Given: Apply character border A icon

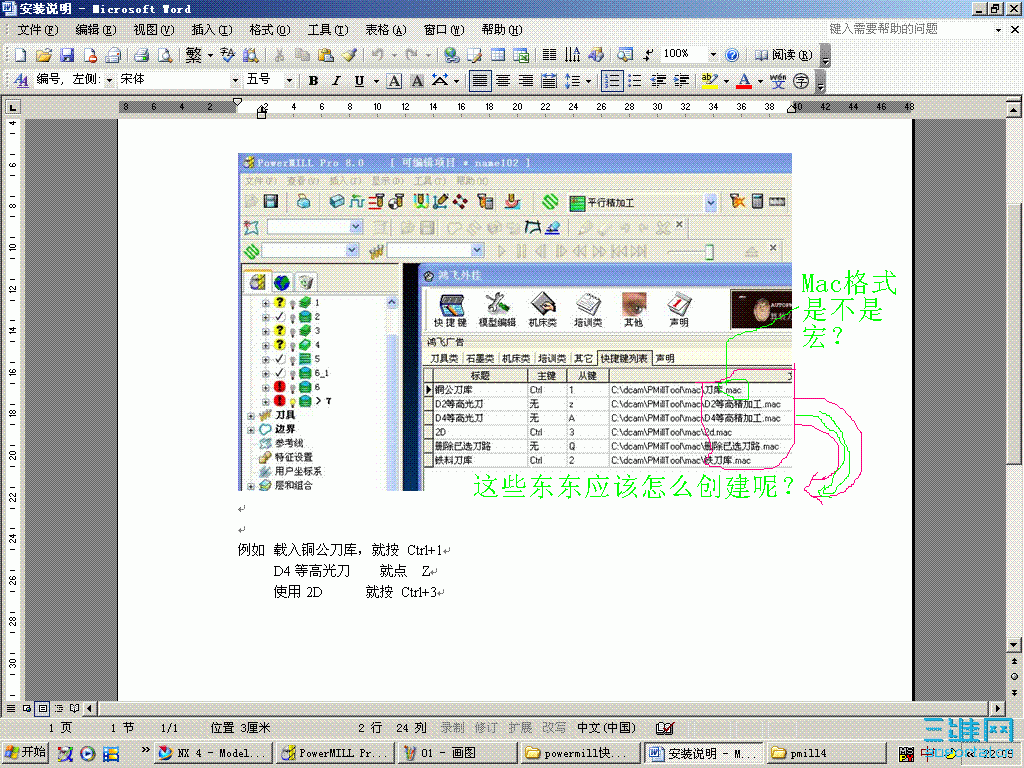Looking at the screenshot, I should tap(394, 81).
